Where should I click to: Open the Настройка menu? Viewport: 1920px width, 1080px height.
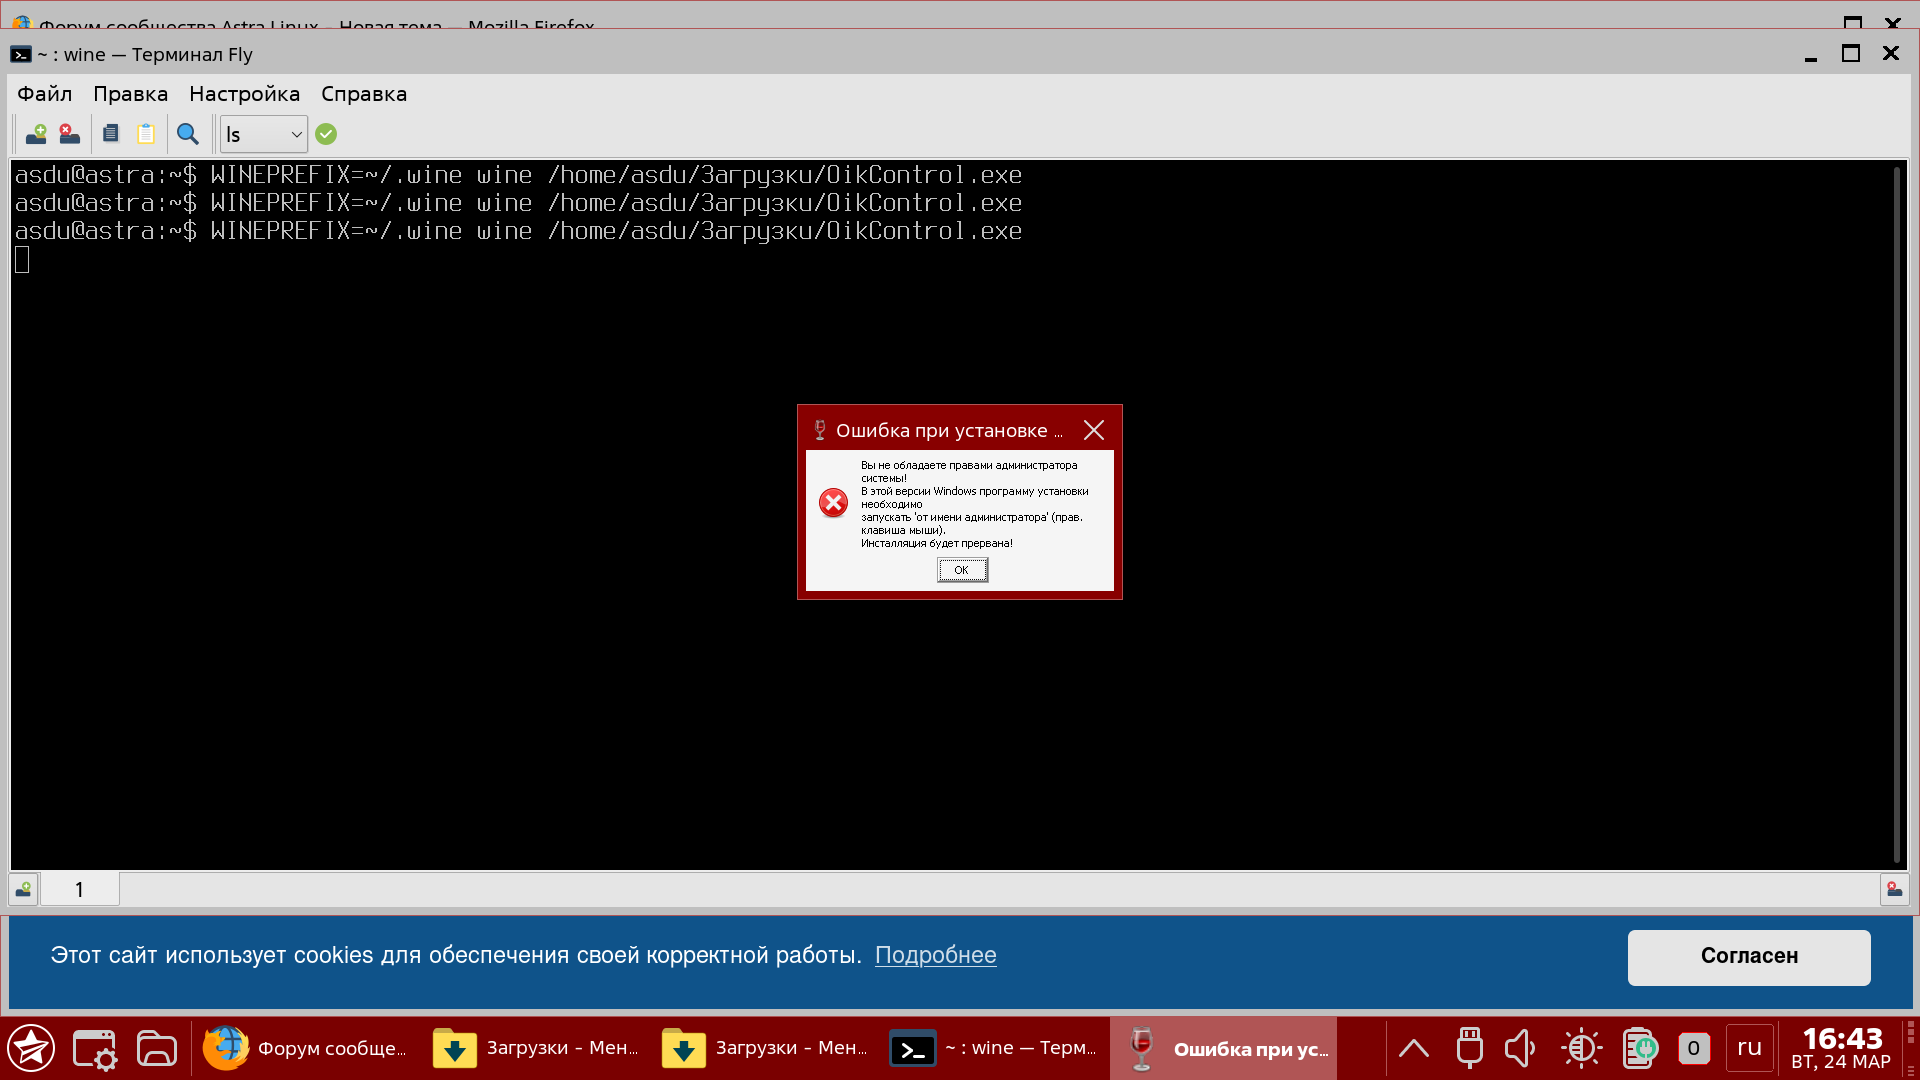point(244,94)
